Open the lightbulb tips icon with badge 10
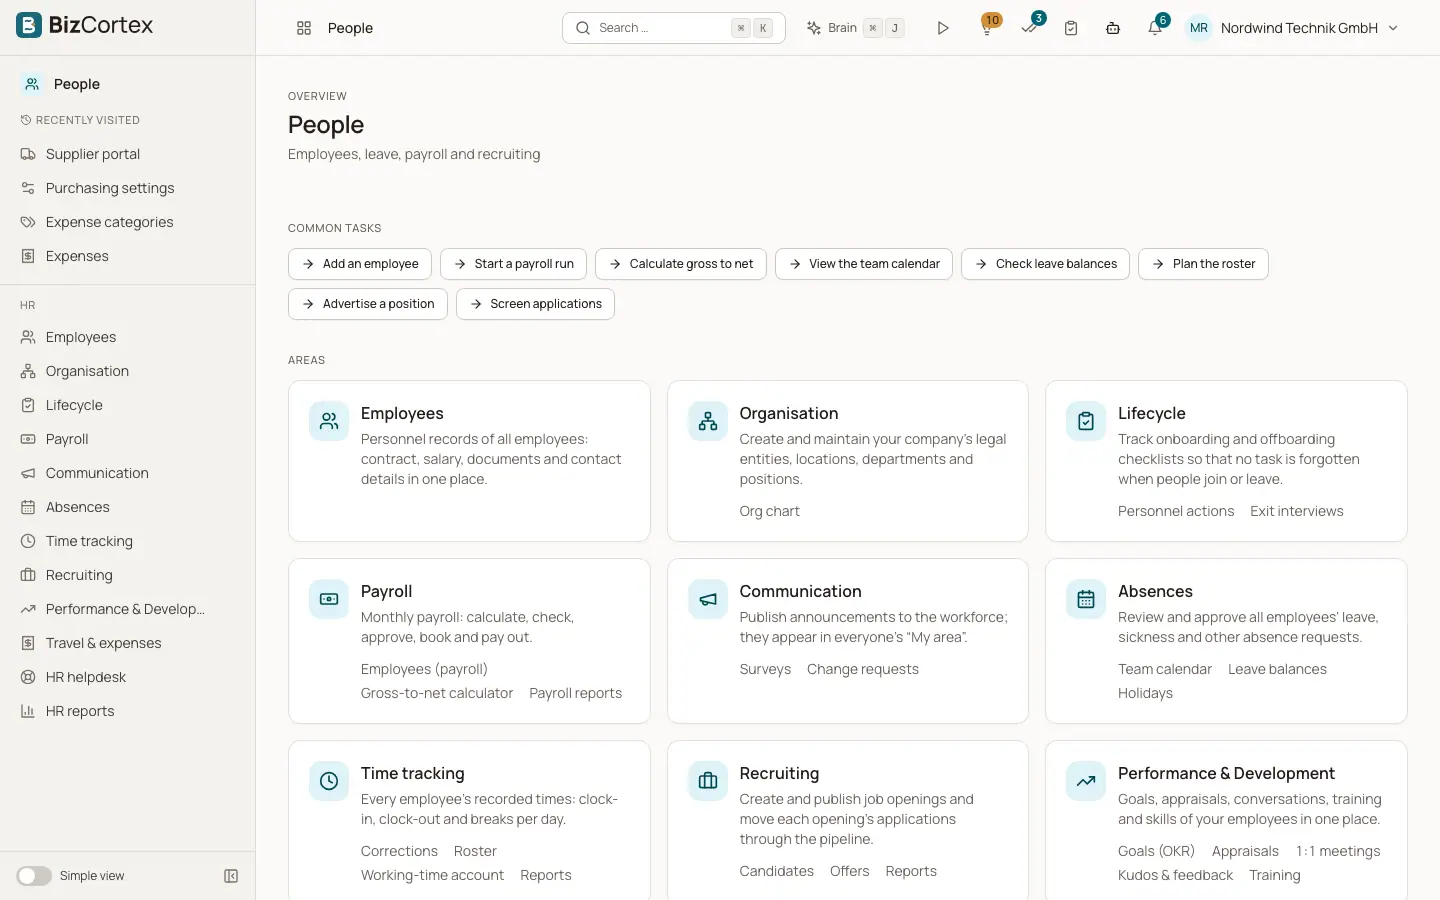The height and width of the screenshot is (900, 1440). (x=987, y=28)
